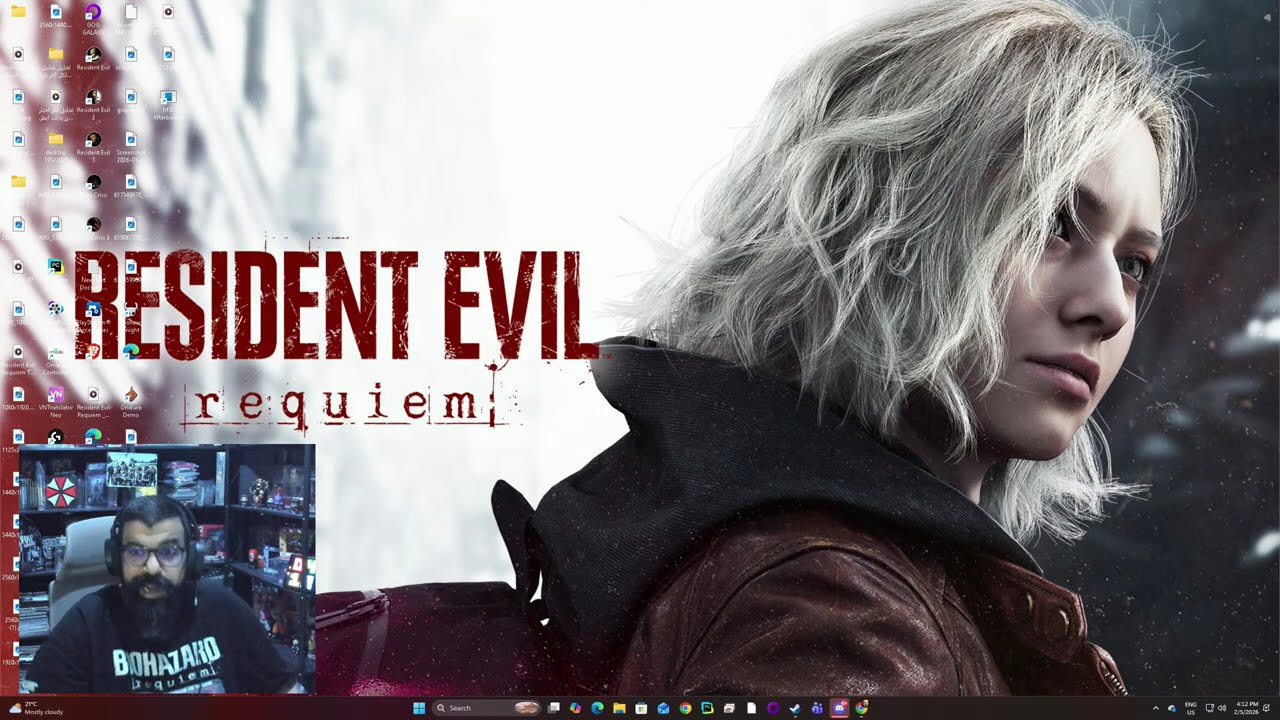Viewport: 1280px width, 720px height.
Task: Open VNTranslator Neo desktop shortcut
Action: 56,402
